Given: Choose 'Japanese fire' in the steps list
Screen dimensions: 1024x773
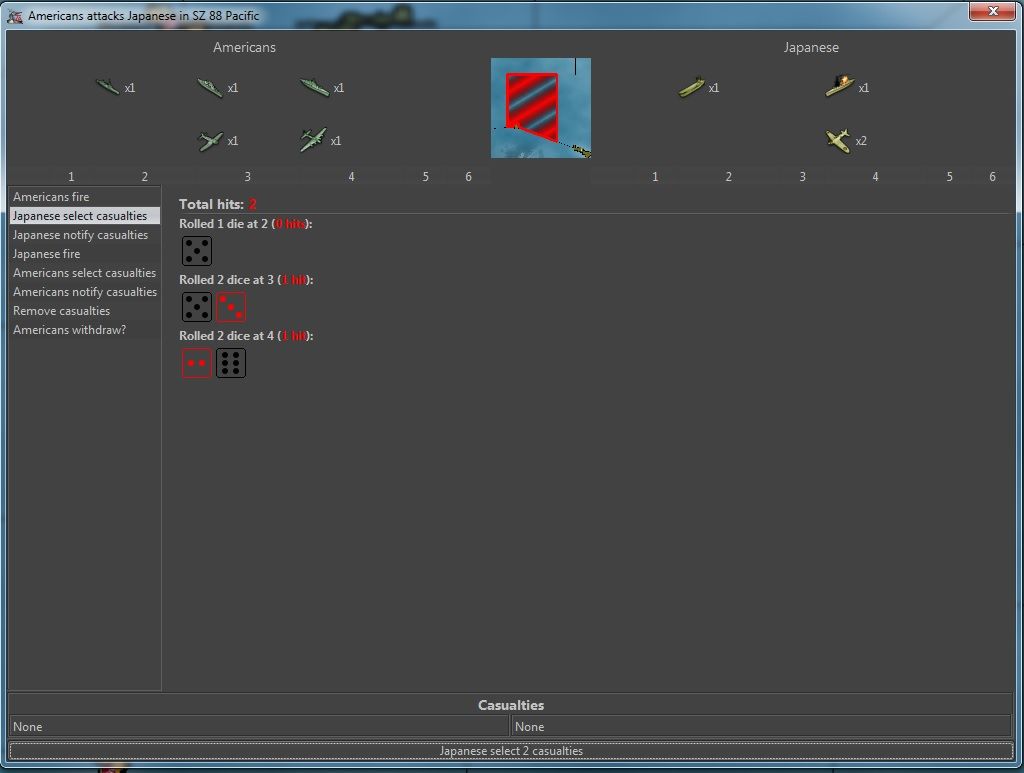Looking at the screenshot, I should pos(46,254).
